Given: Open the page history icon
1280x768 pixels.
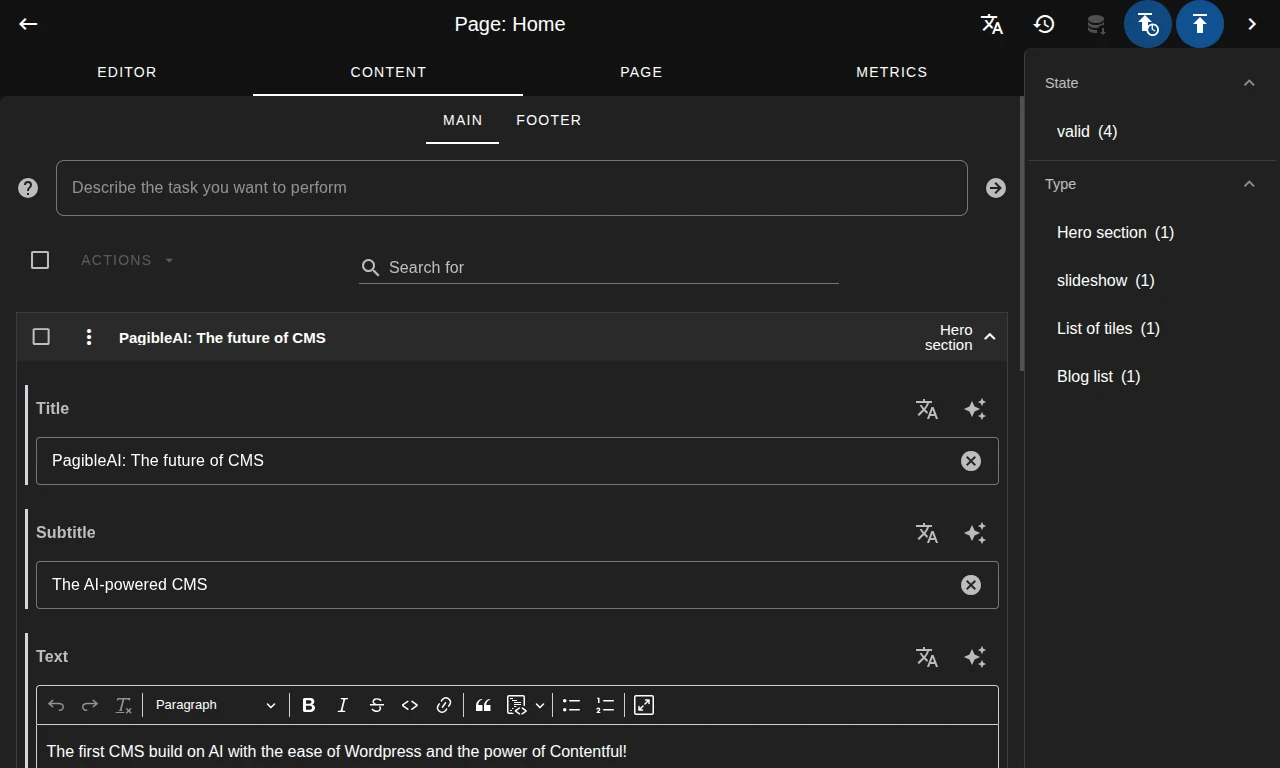Looking at the screenshot, I should tap(1044, 24).
